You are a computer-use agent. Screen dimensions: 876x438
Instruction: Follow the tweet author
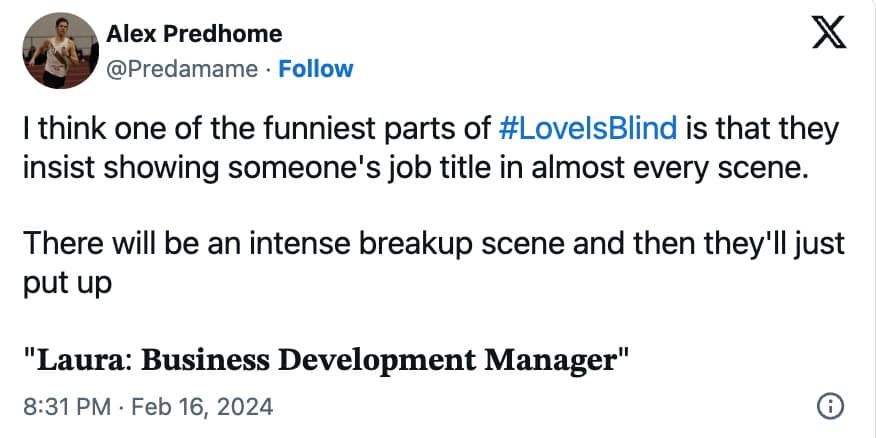[x=316, y=69]
